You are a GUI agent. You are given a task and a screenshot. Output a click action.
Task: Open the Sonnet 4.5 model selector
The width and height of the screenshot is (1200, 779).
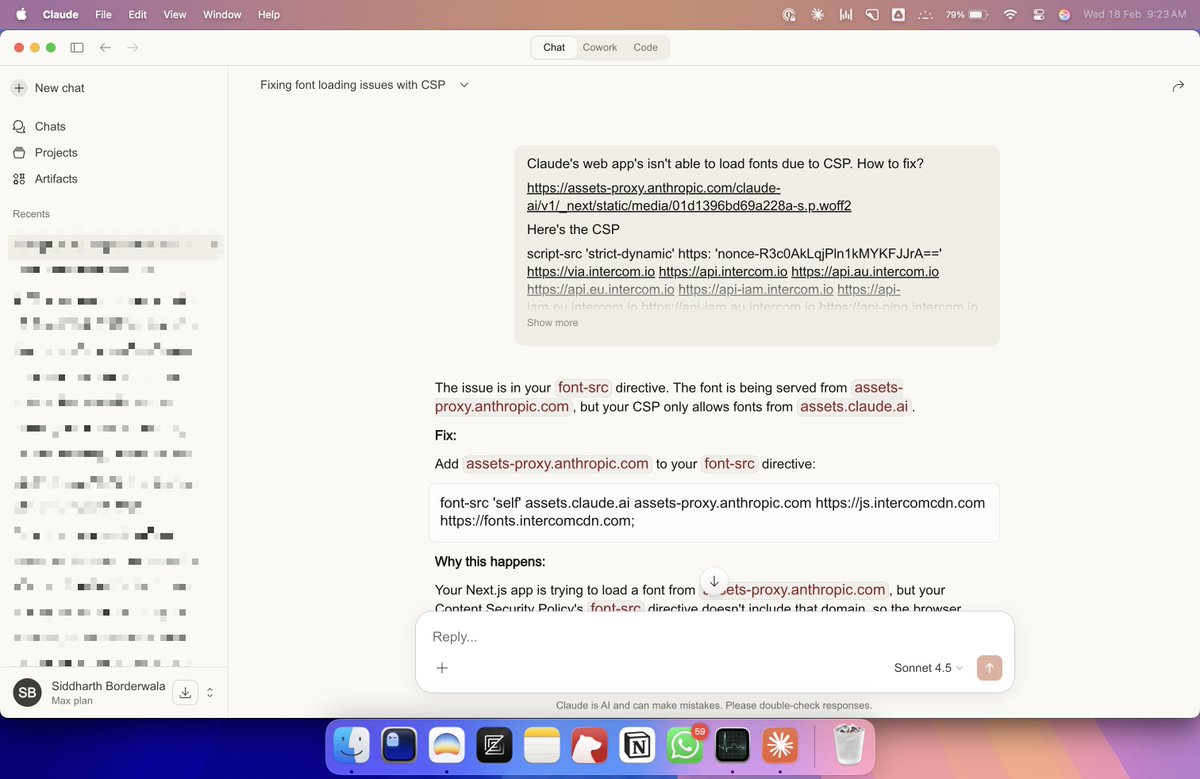coord(929,668)
